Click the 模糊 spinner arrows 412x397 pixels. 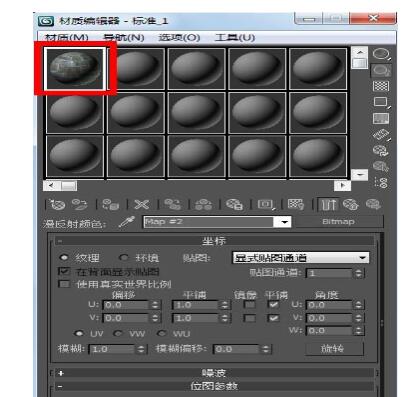coord(141,349)
